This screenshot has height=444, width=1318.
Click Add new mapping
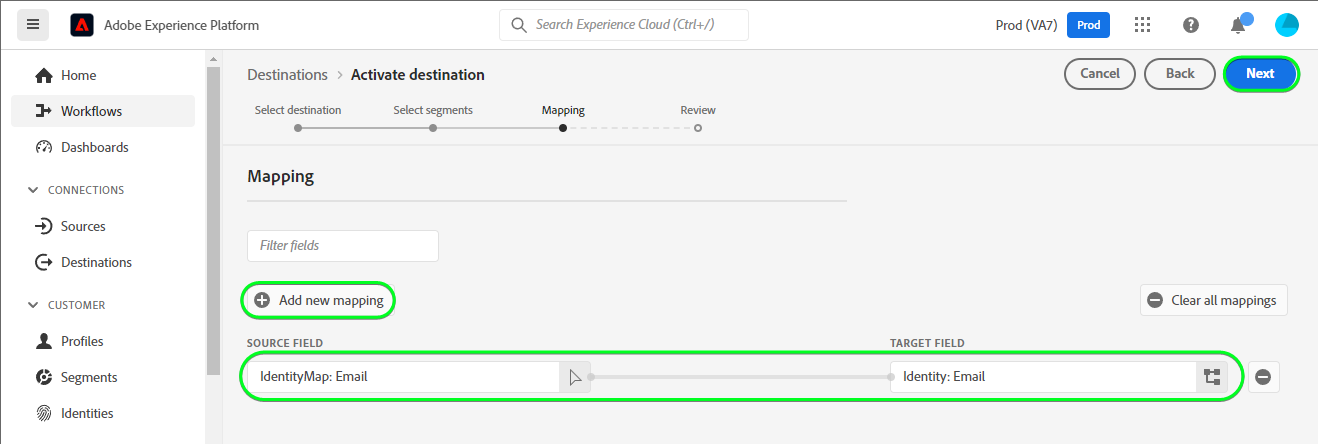coord(319,300)
